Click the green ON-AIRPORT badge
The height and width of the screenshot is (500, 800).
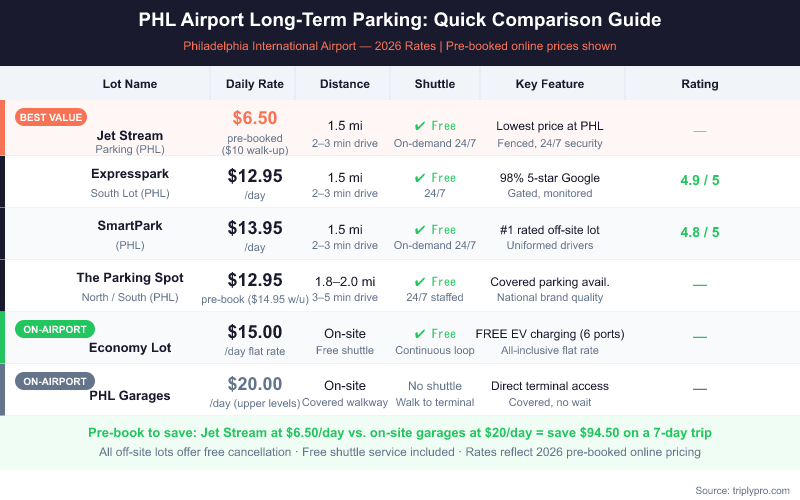[55, 328]
